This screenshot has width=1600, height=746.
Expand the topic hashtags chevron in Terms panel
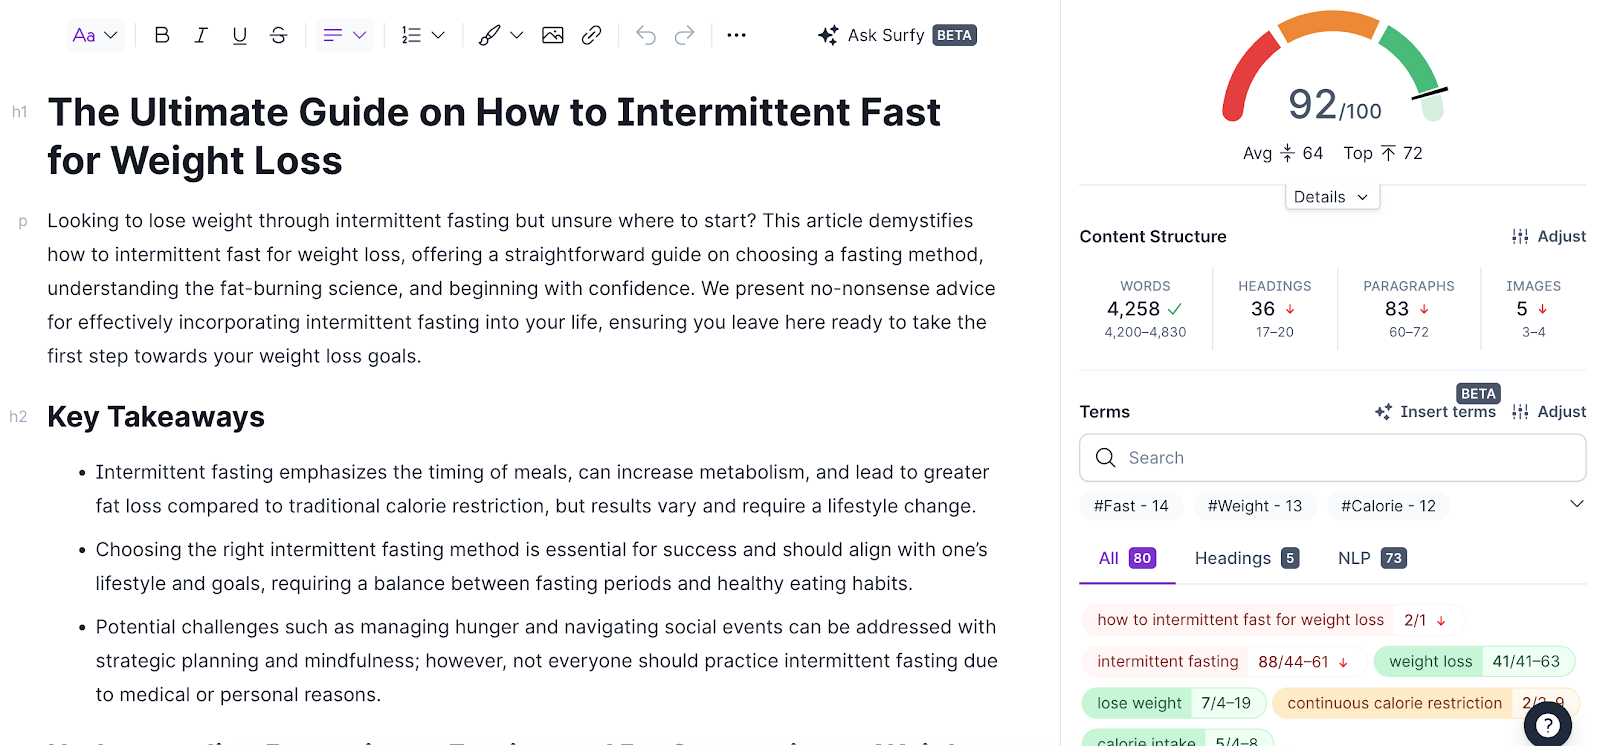point(1577,504)
